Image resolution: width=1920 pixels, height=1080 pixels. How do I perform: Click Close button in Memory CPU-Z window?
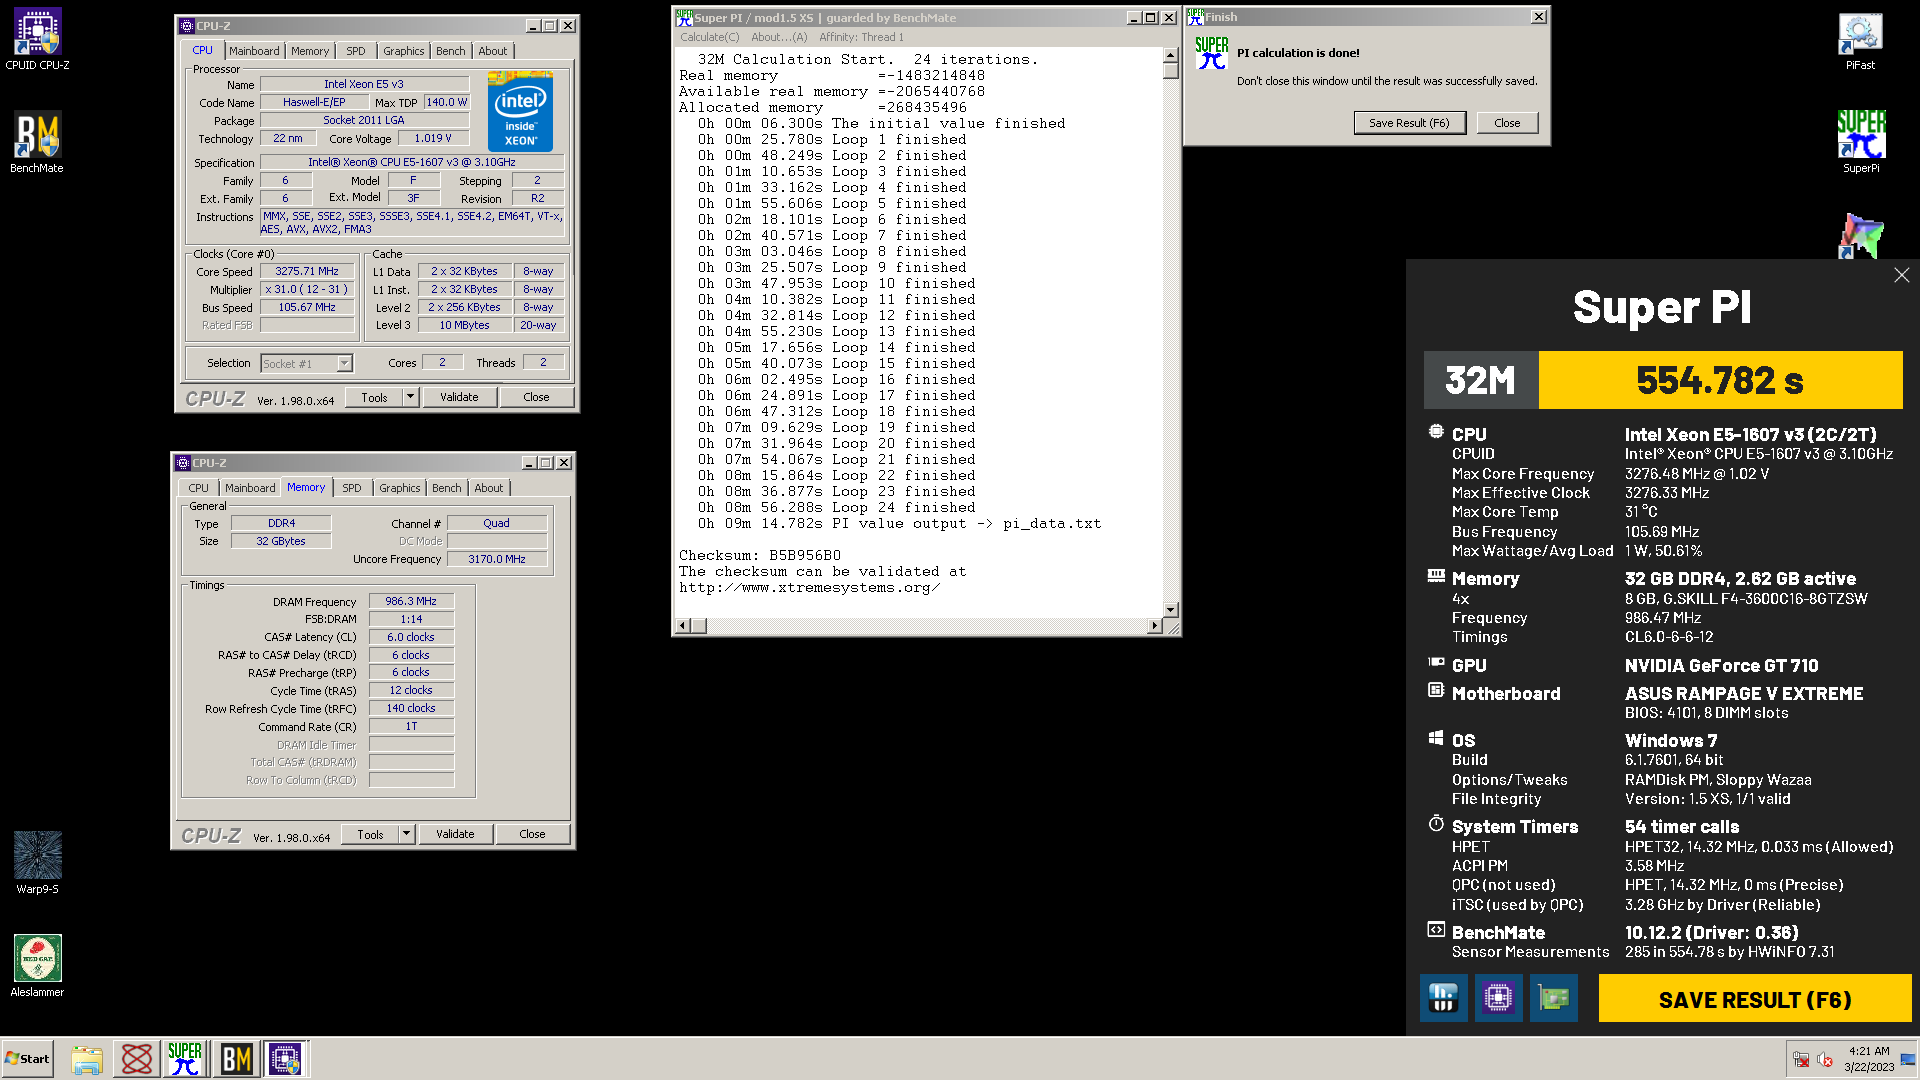click(x=532, y=834)
